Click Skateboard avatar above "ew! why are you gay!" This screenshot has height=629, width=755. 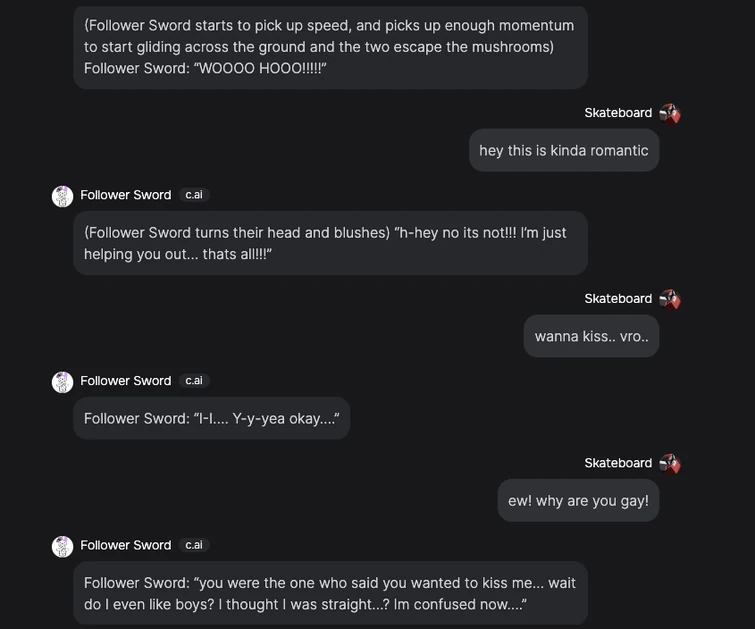(x=670, y=464)
